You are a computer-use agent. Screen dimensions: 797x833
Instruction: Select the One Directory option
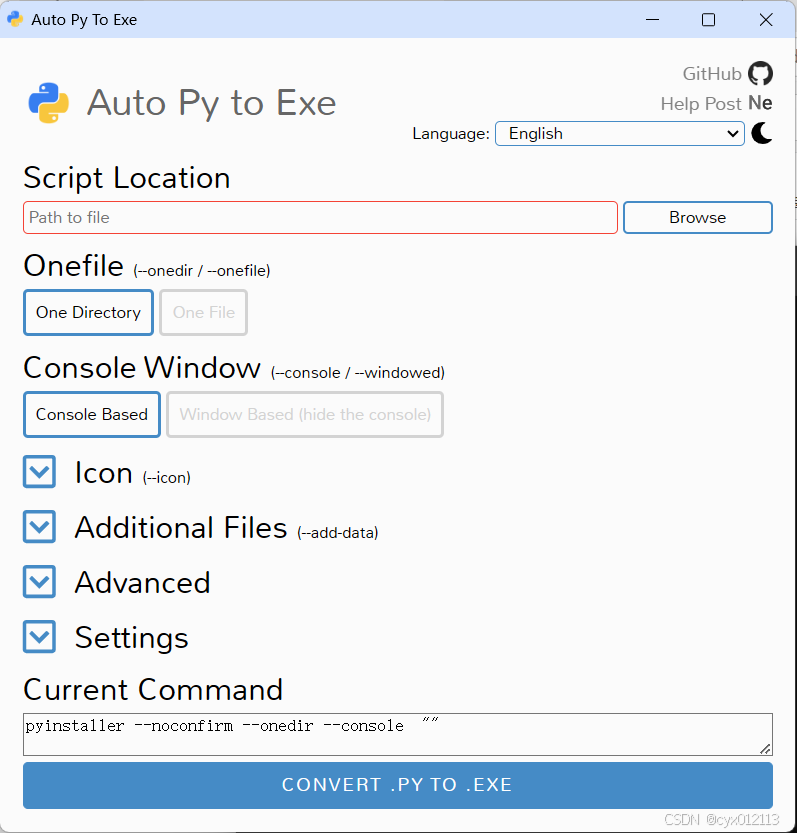click(x=88, y=312)
